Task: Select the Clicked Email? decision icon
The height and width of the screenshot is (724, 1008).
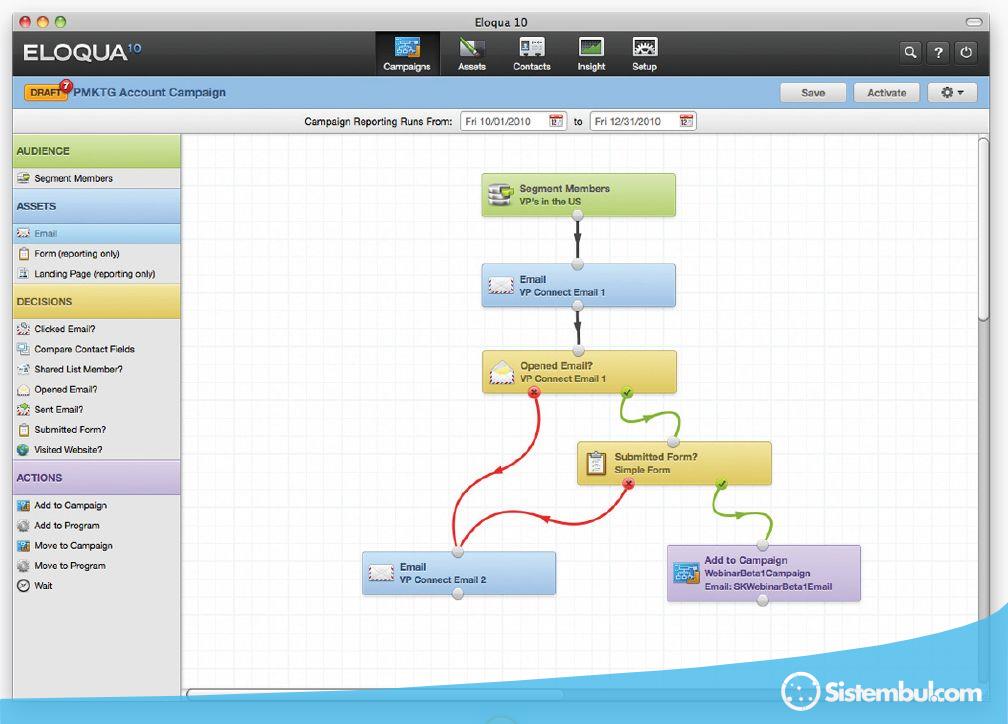Action: 23,329
